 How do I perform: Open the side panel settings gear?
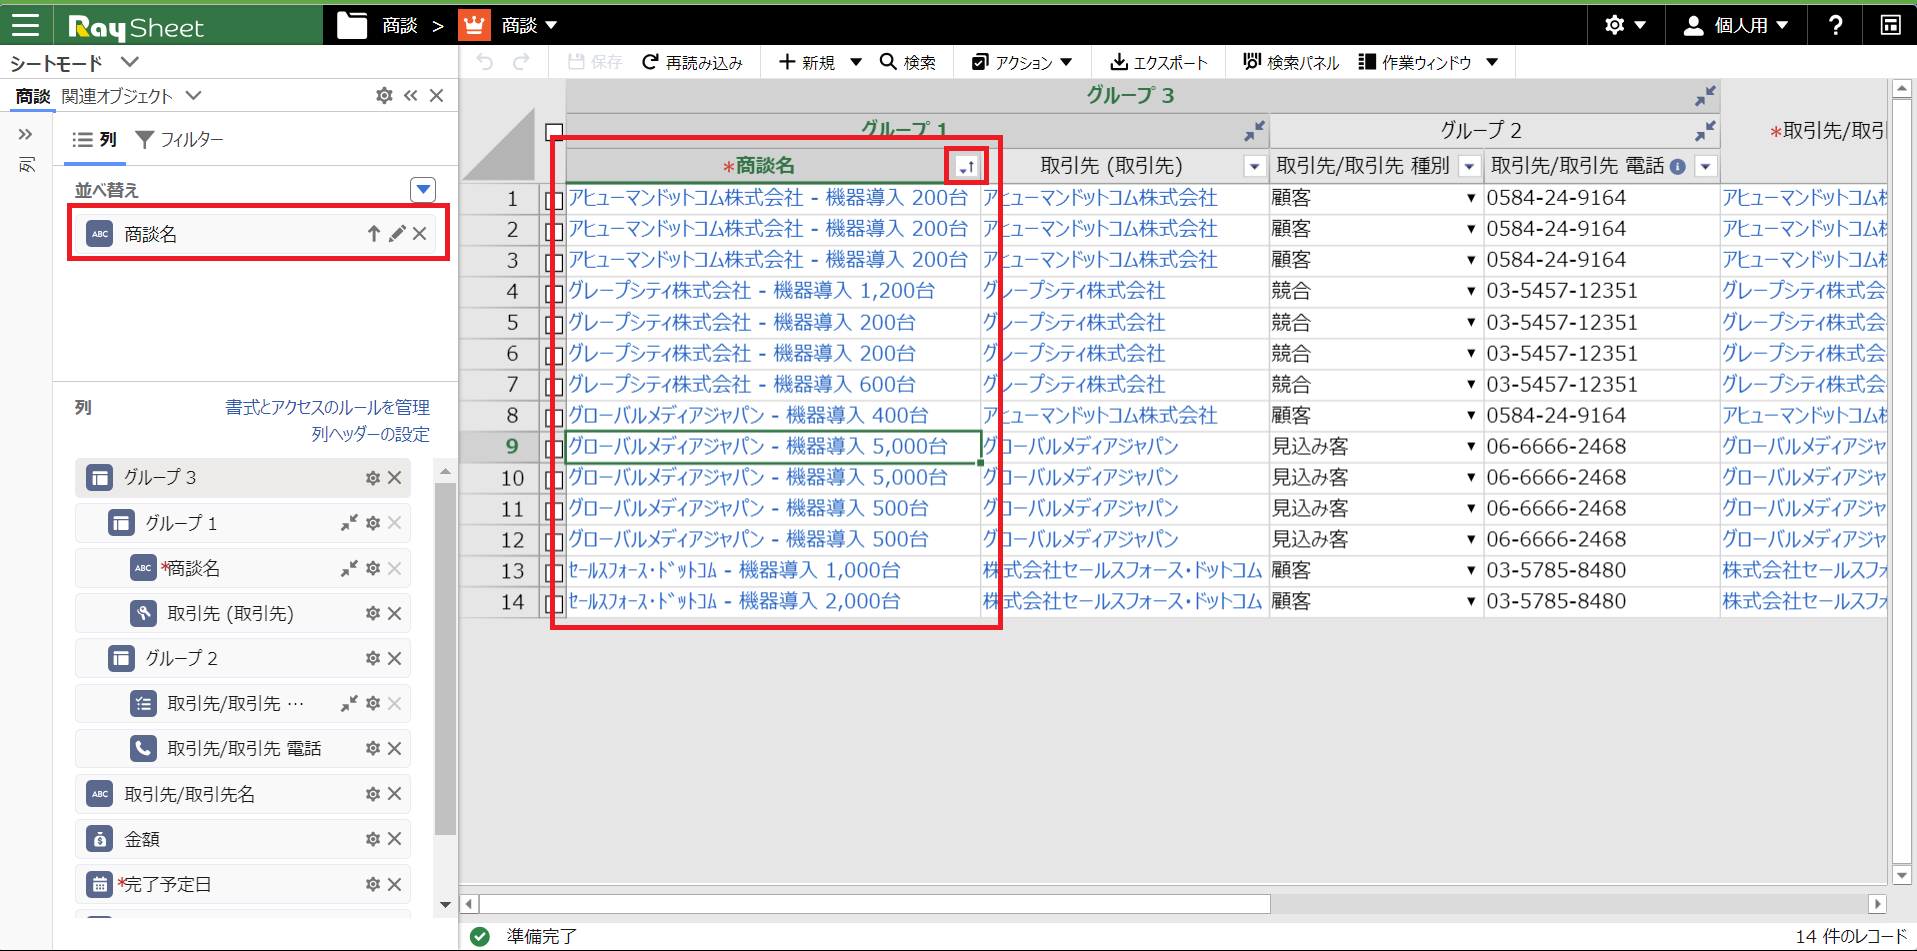pyautogui.click(x=384, y=96)
